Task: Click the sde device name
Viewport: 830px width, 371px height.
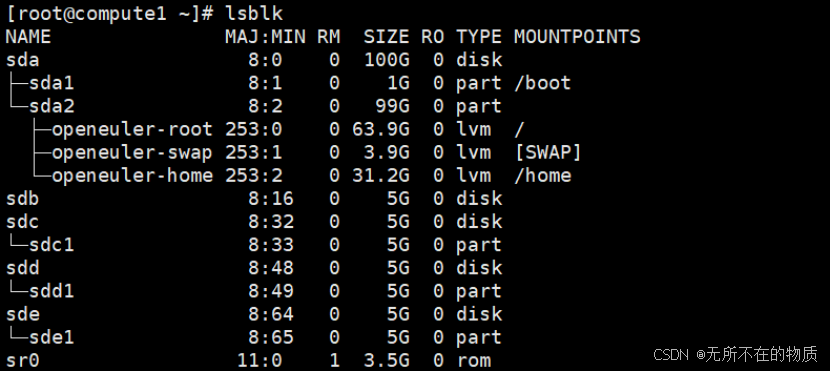Action: 23,314
